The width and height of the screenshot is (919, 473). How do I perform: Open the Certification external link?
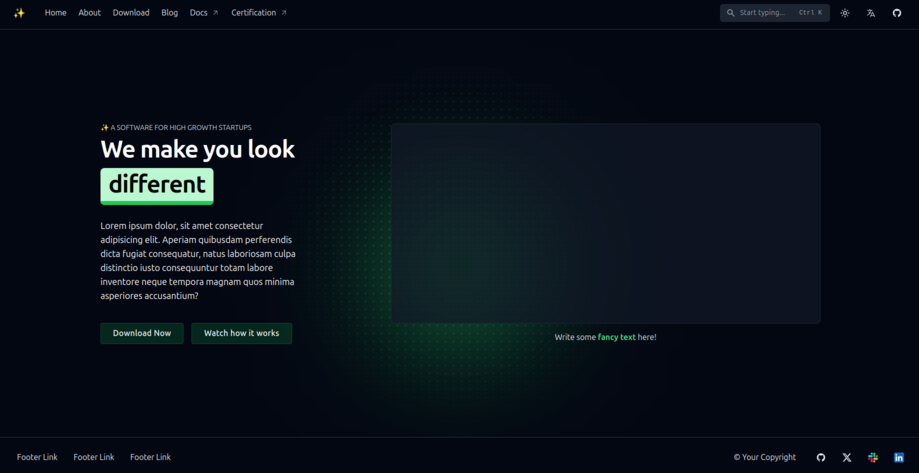[x=259, y=13]
